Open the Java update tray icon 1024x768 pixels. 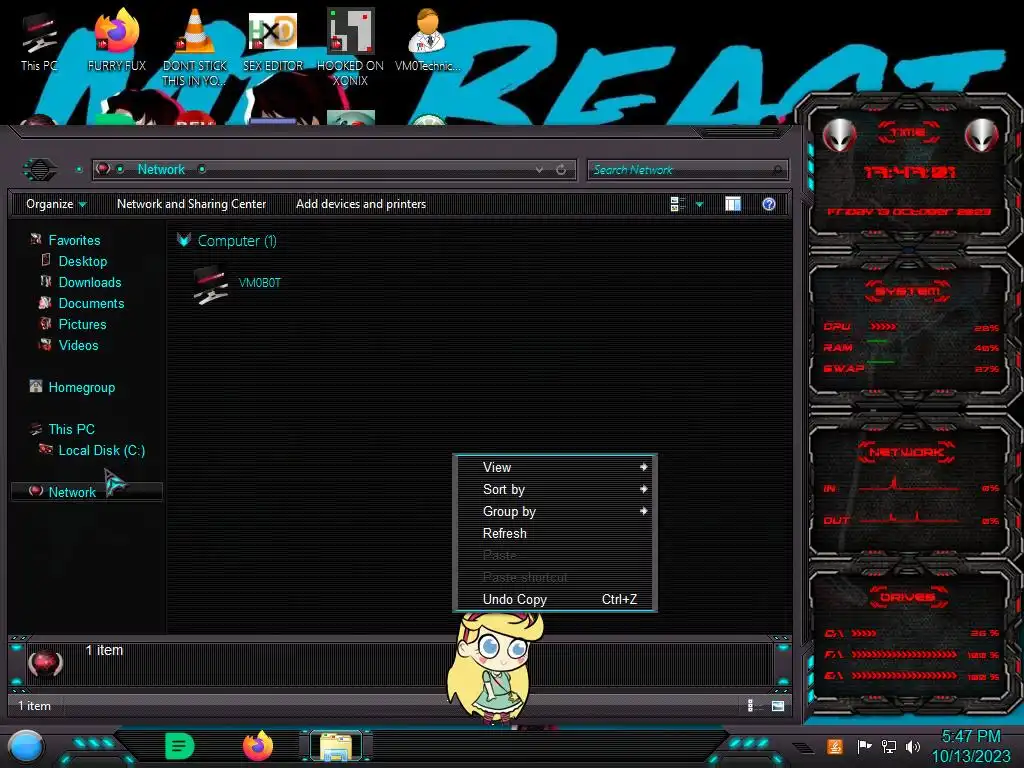point(834,746)
